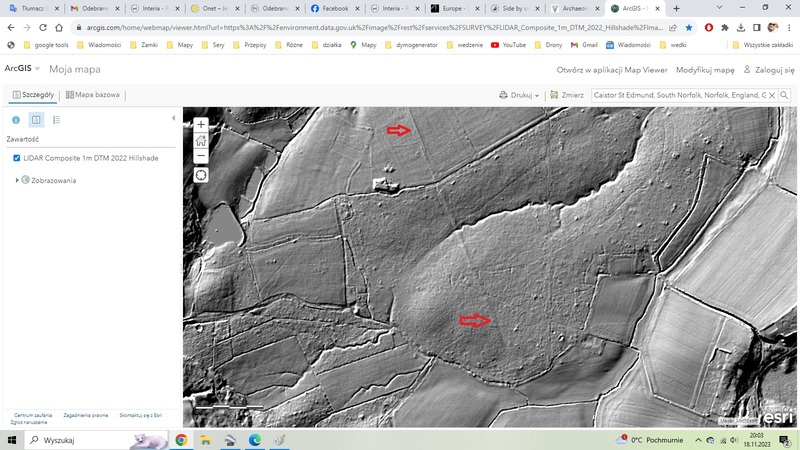Zoom in on the map with plus button

[x=201, y=125]
